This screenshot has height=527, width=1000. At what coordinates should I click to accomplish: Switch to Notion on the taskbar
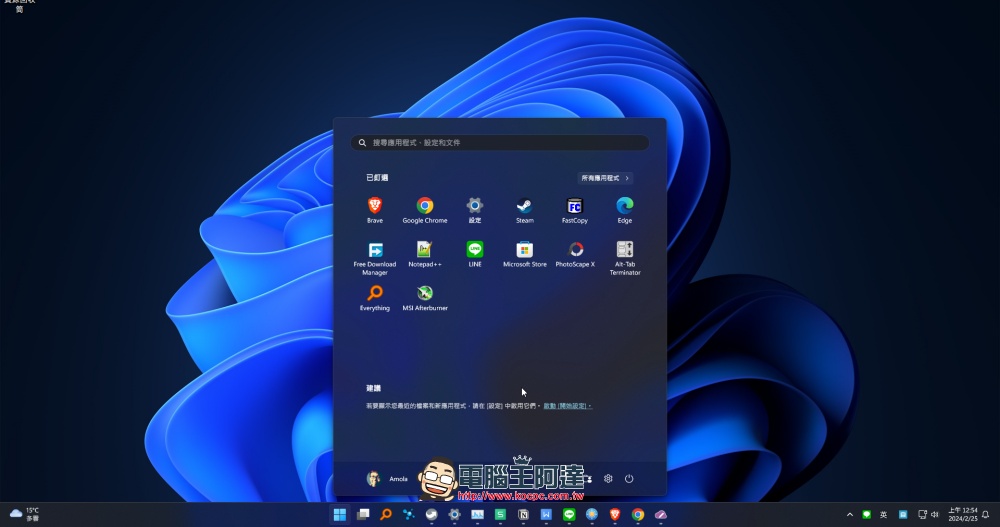point(523,514)
